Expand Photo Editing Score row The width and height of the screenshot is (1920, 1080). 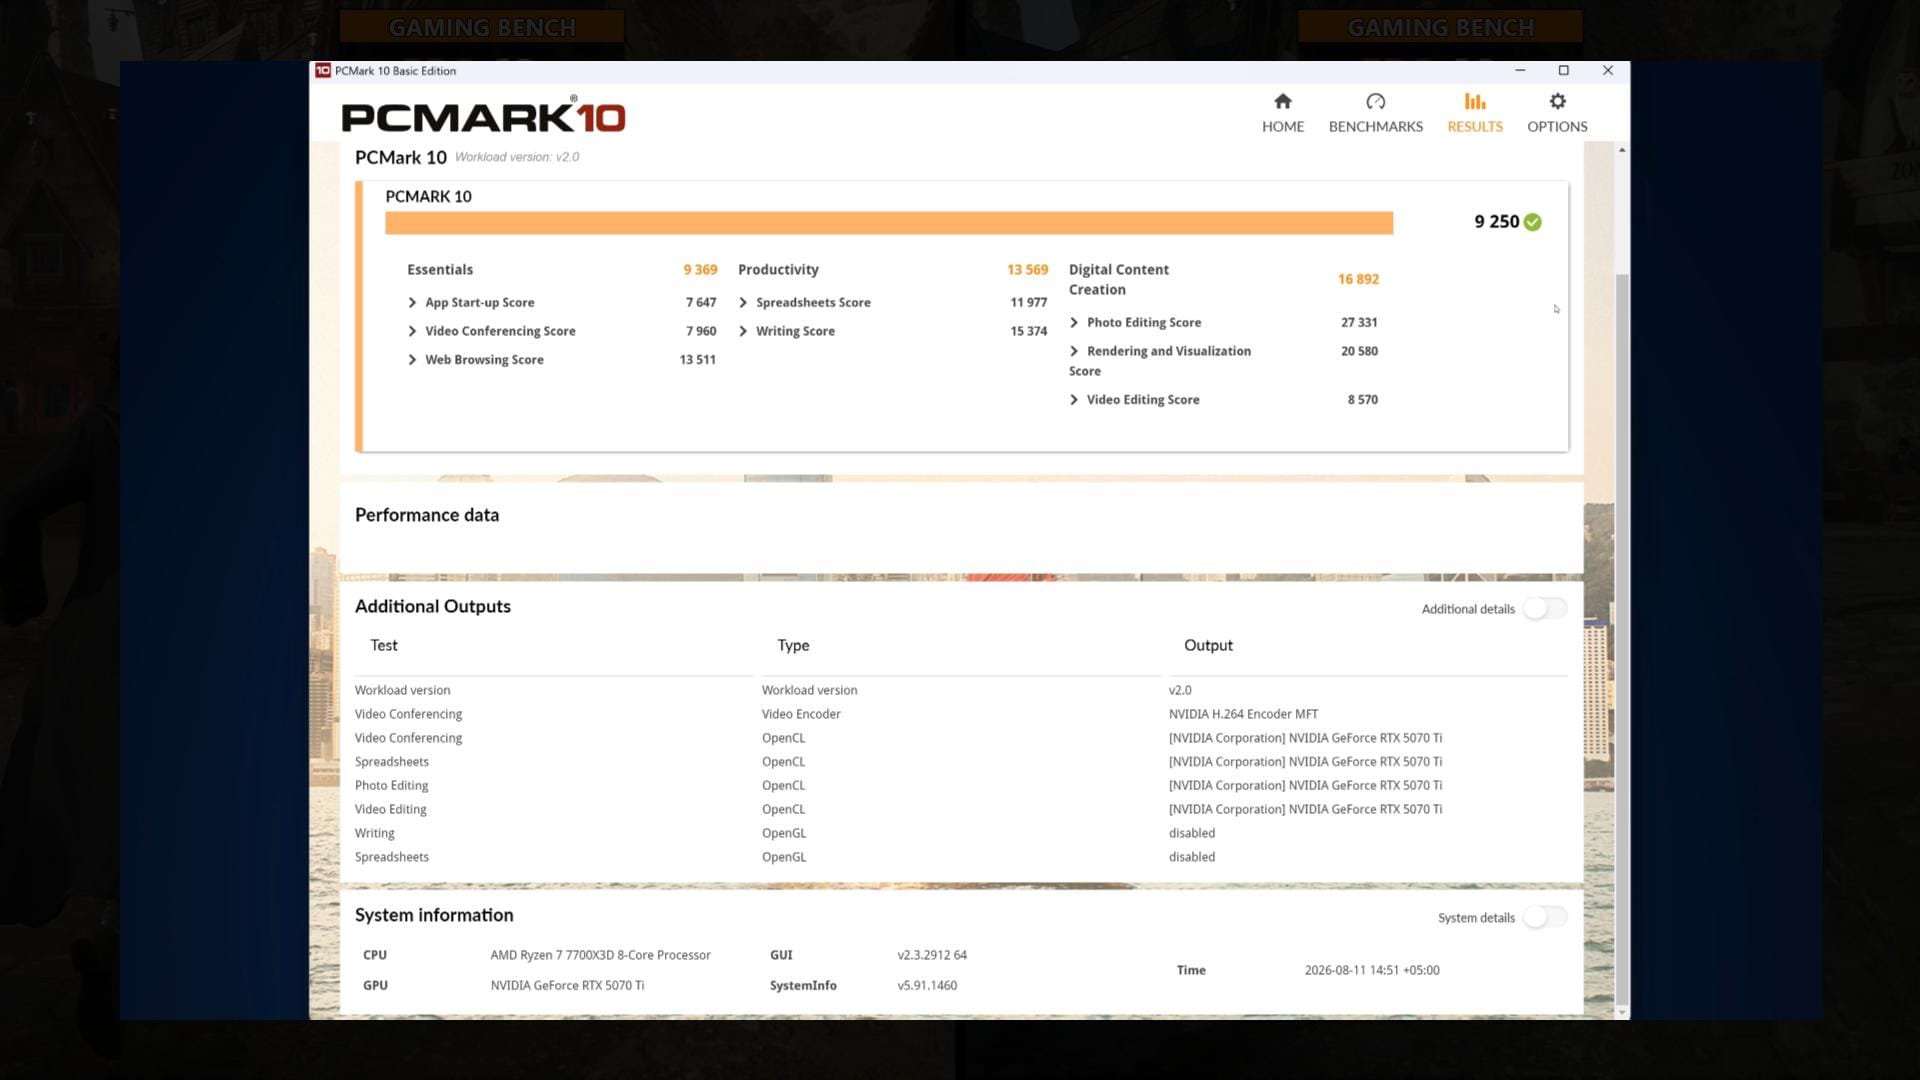click(1074, 322)
